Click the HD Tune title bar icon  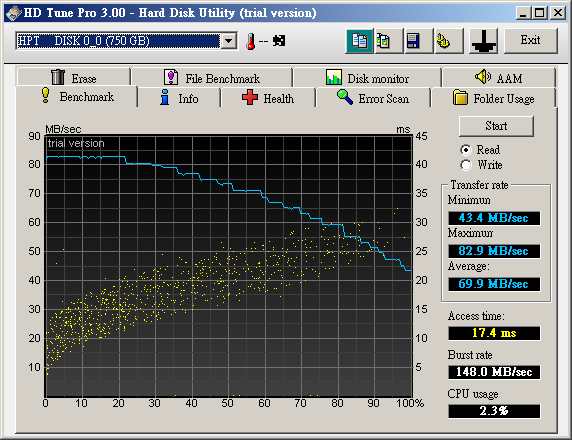tap(14, 13)
